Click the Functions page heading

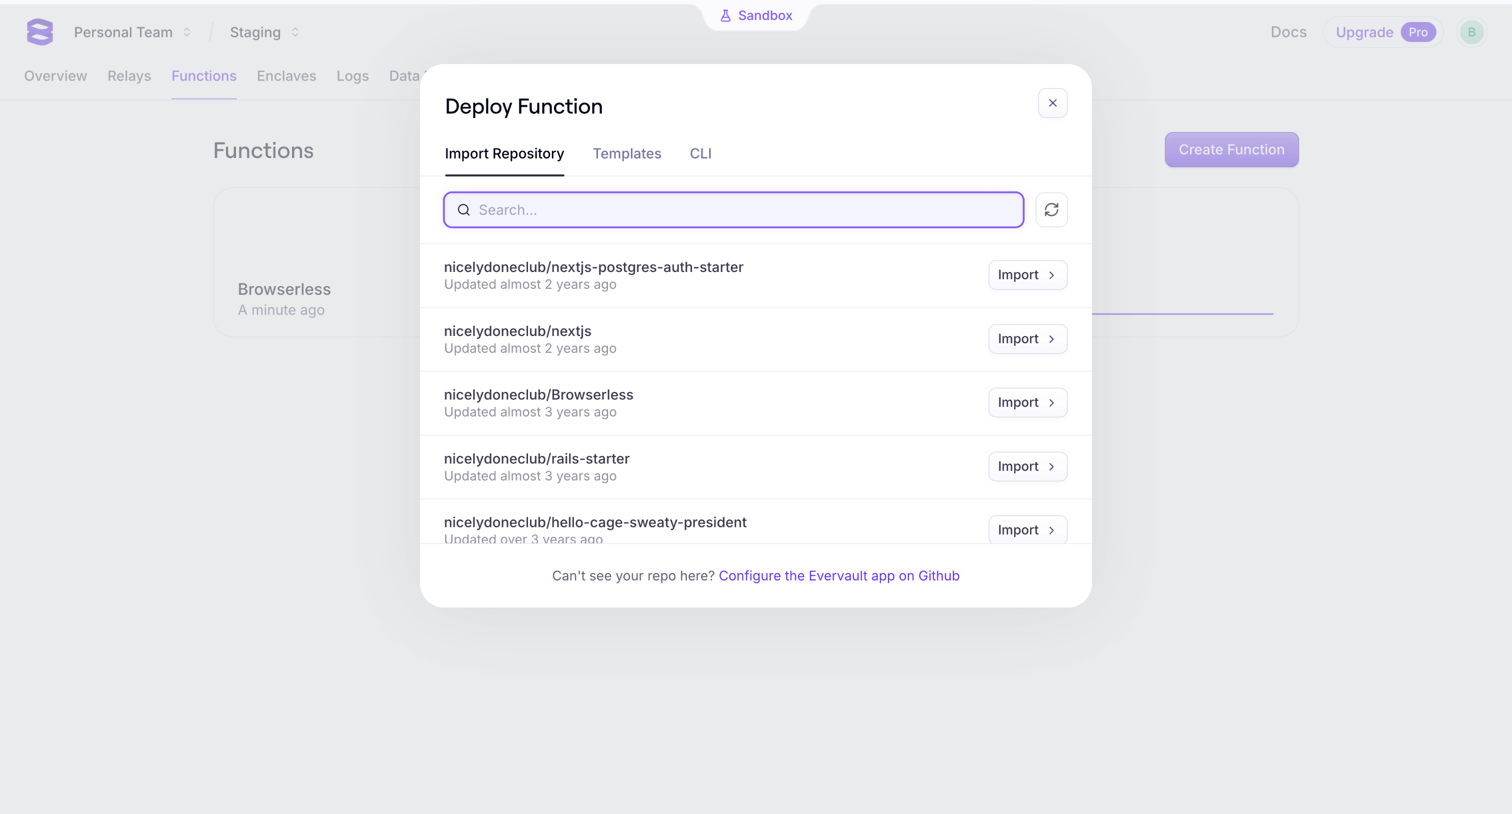263,151
